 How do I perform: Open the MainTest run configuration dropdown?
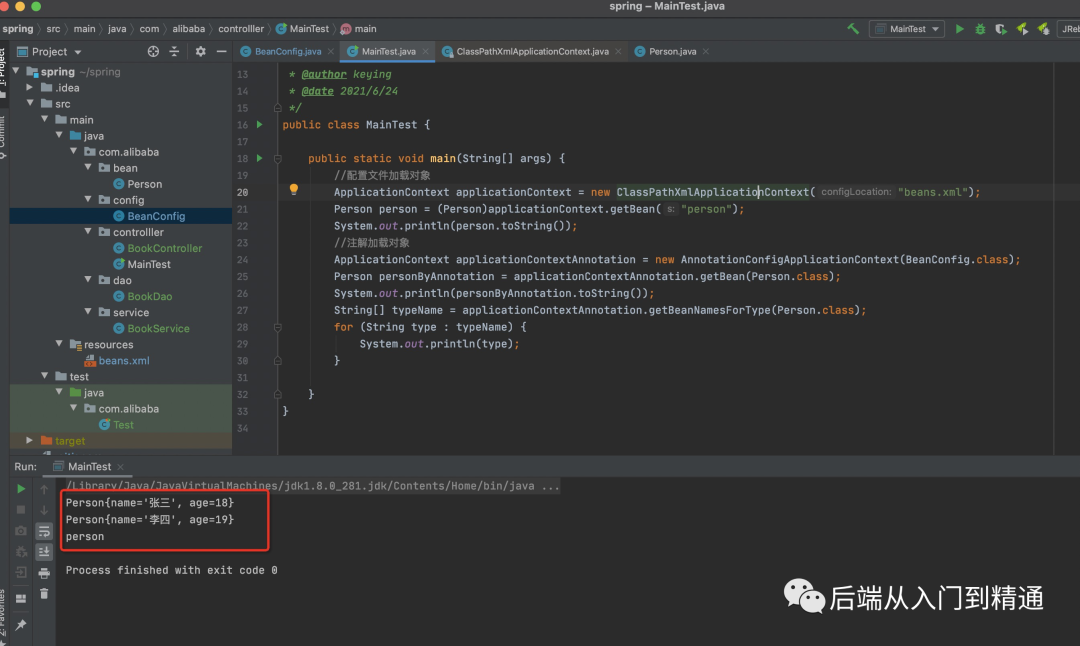click(907, 29)
